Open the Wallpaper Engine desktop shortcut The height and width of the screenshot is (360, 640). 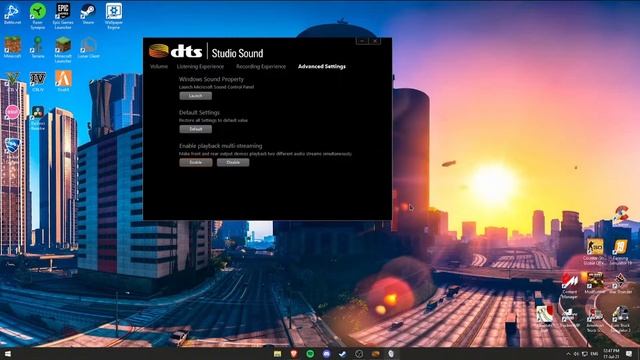tap(113, 16)
